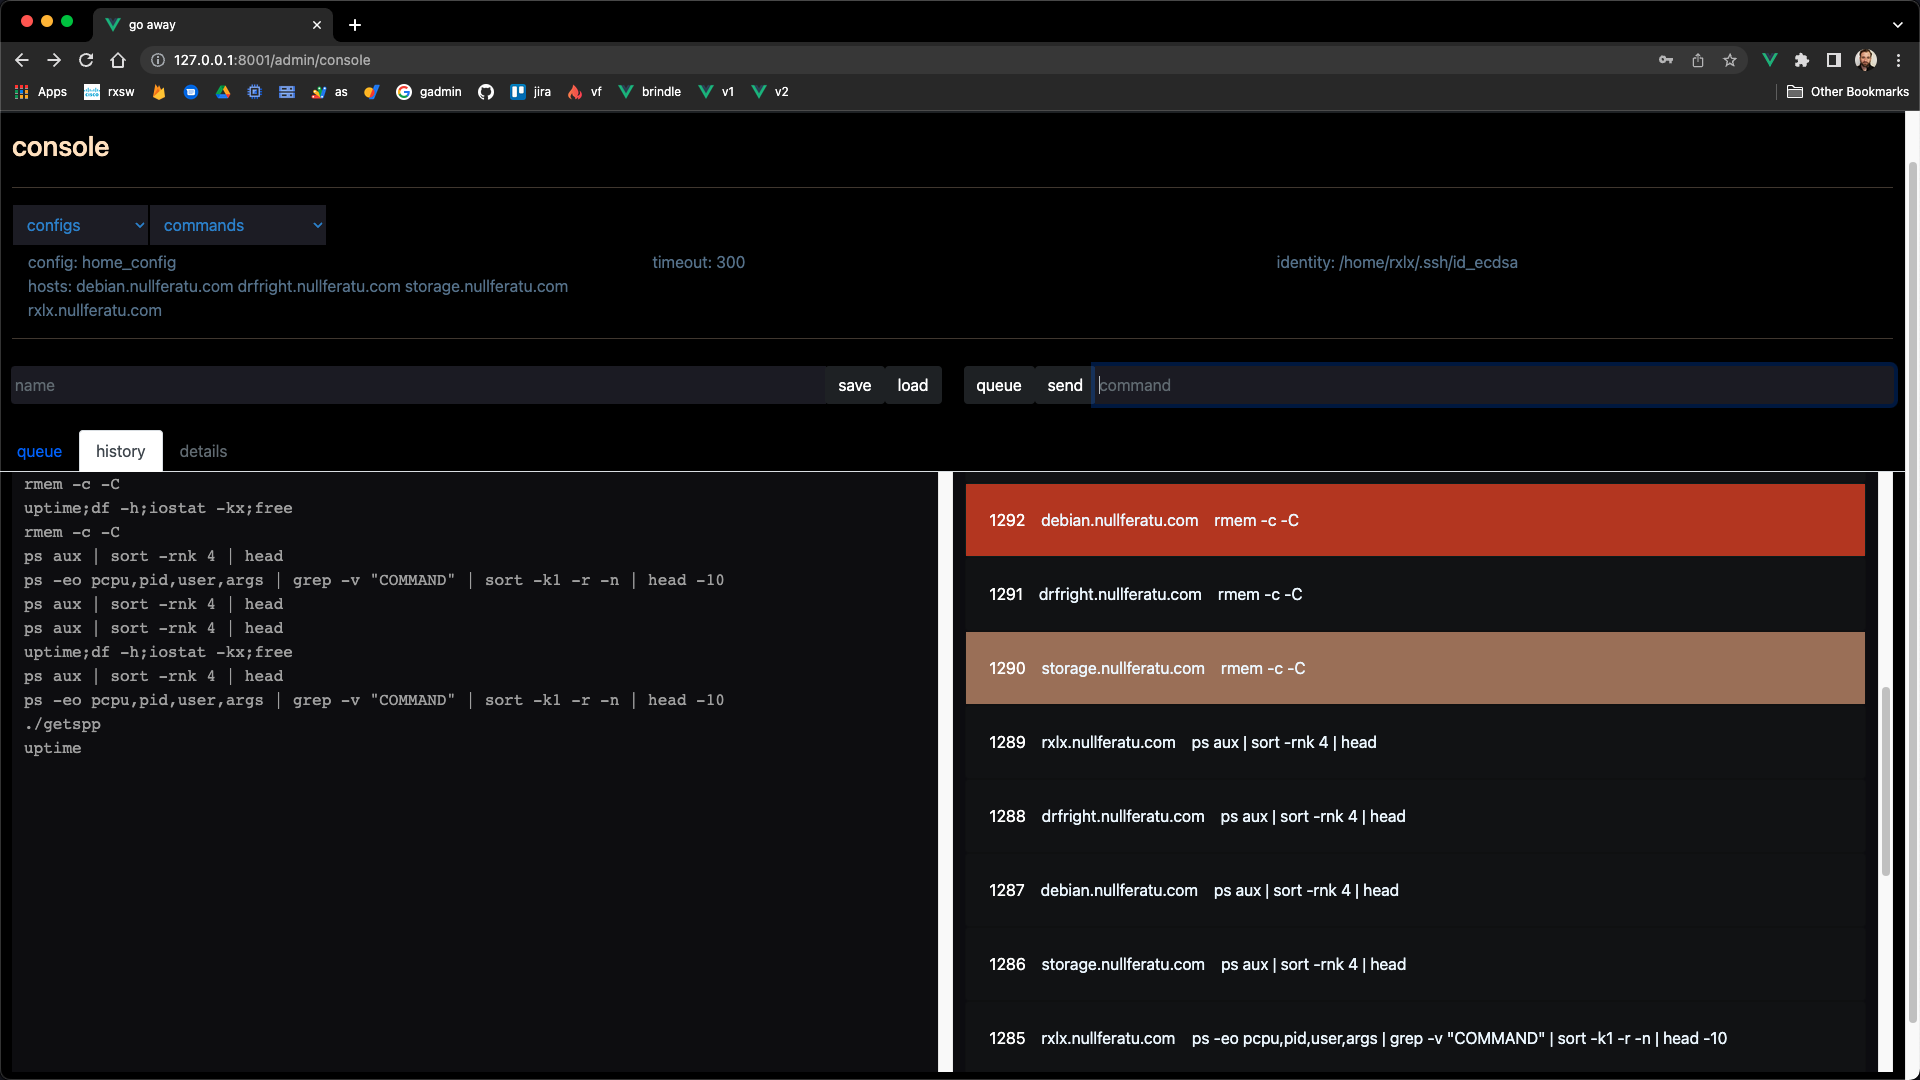Screen dimensions: 1920x1080
Task: Click the 'queue' button next to send
Action: pos(998,384)
